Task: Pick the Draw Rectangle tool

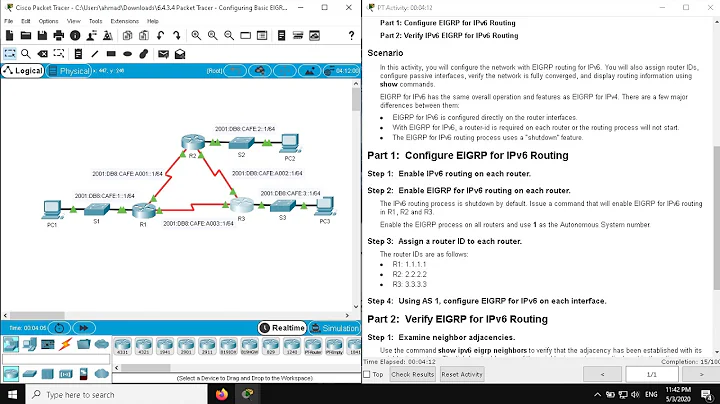Action: tap(111, 54)
